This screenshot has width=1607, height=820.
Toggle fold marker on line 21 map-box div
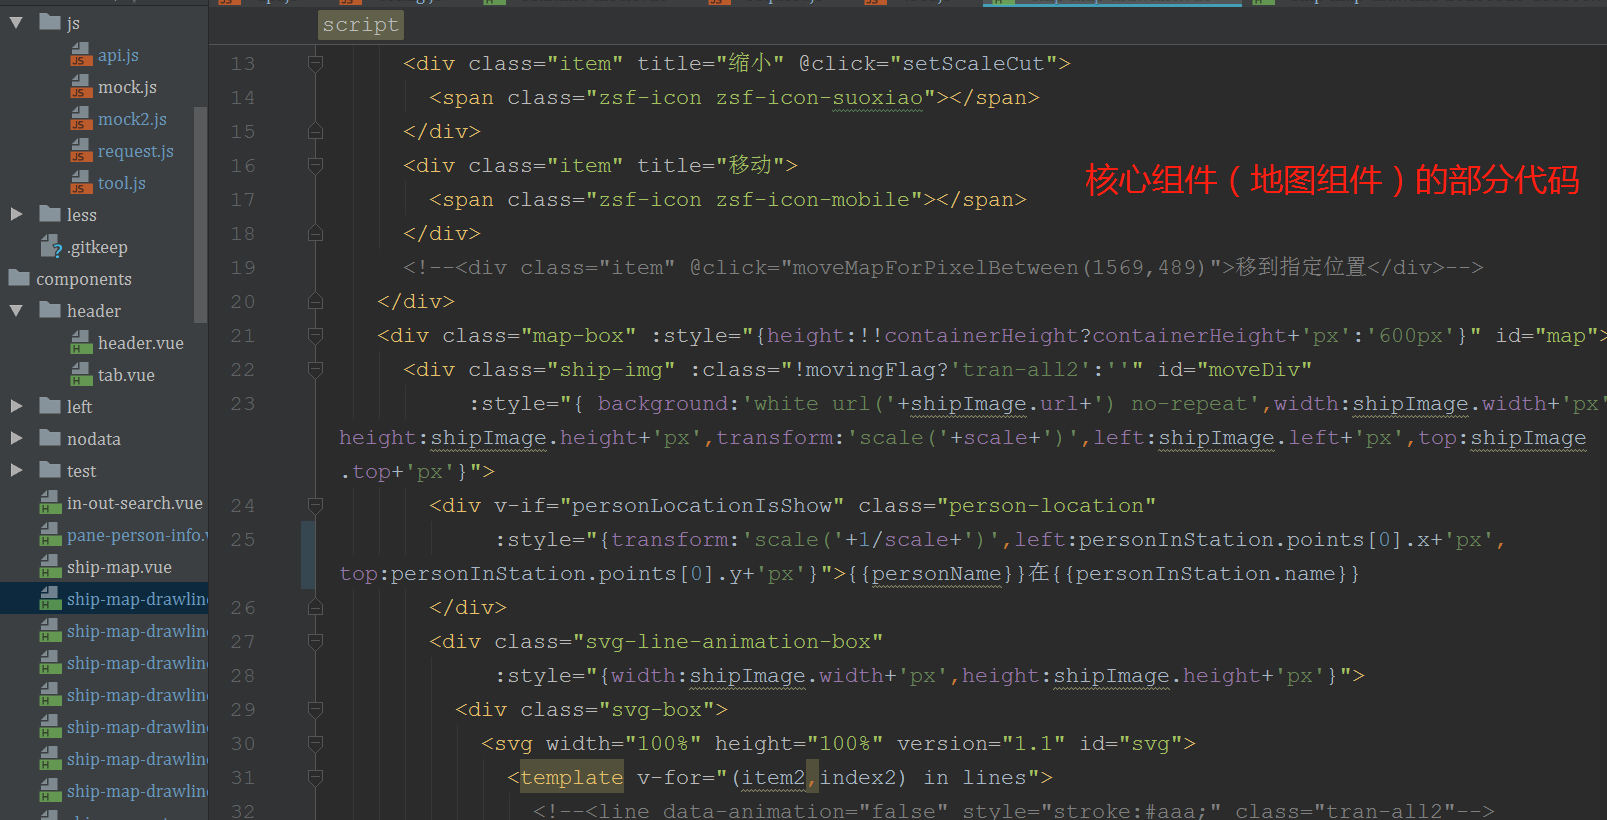[315, 336]
